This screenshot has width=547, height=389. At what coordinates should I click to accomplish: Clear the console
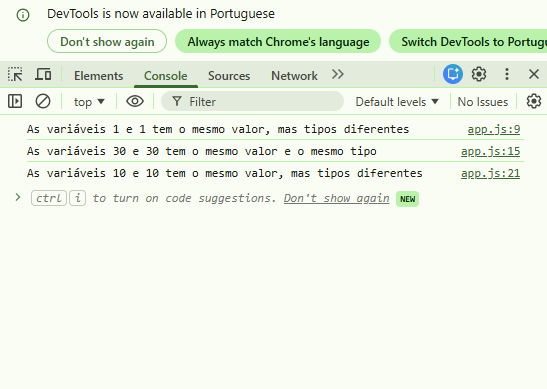43,102
